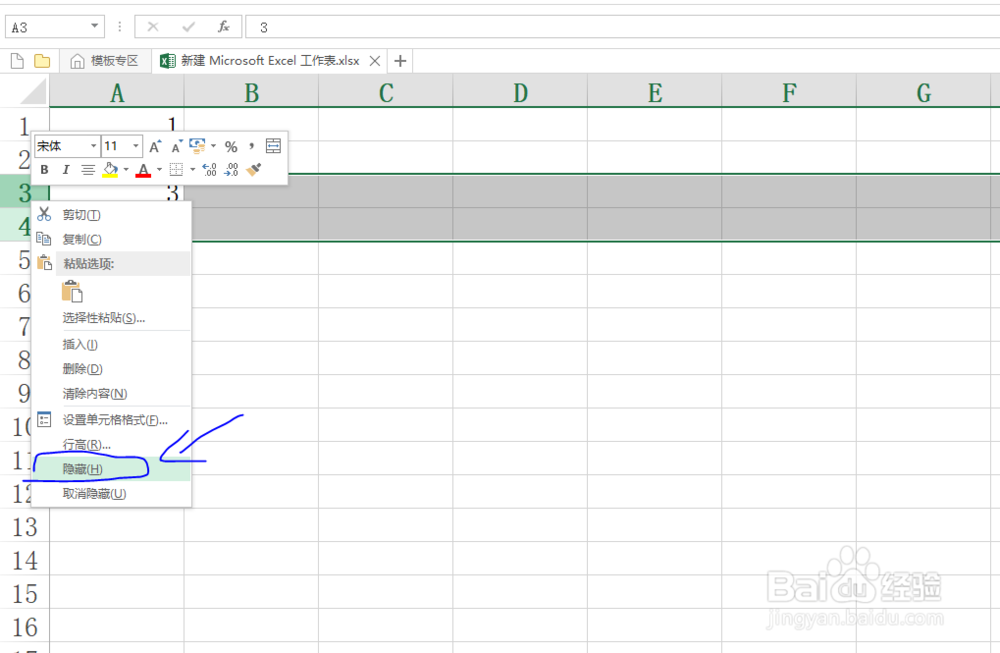Choose 行高(R)... from the context menu
This screenshot has width=1000, height=653.
[111, 444]
